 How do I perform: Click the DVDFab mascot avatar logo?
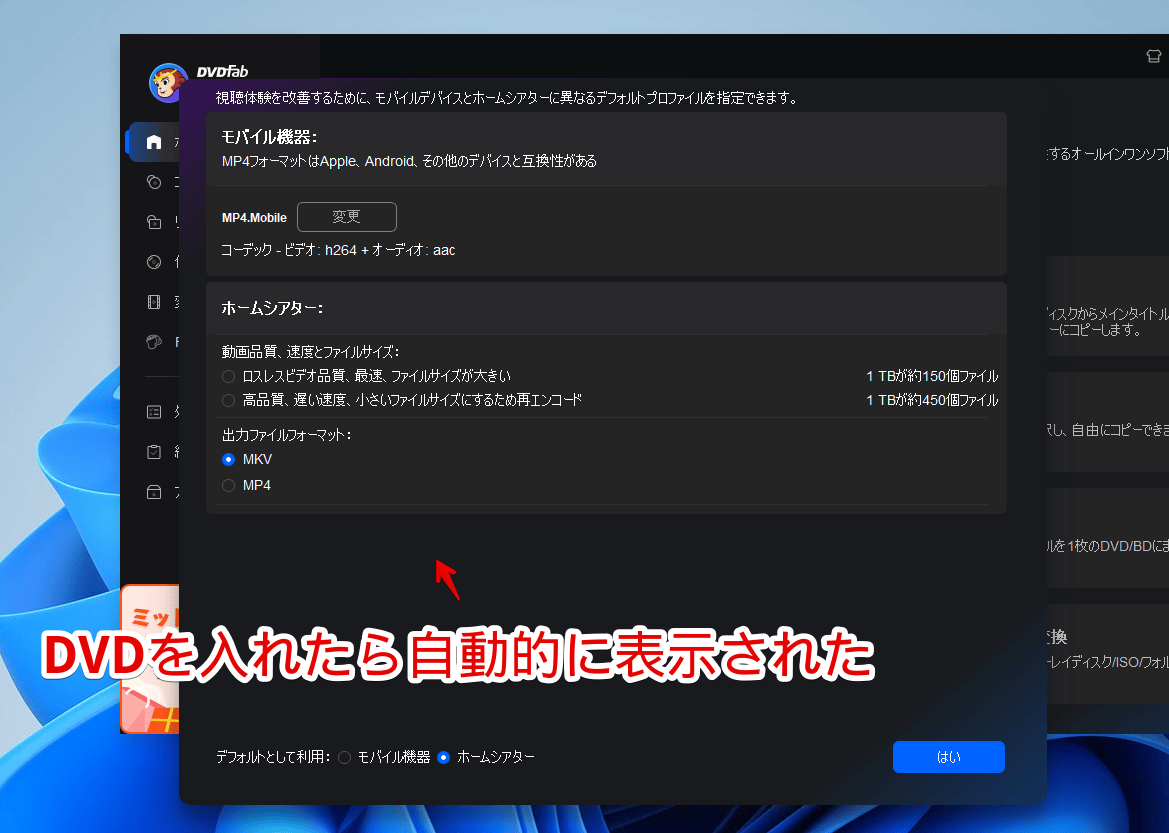168,82
